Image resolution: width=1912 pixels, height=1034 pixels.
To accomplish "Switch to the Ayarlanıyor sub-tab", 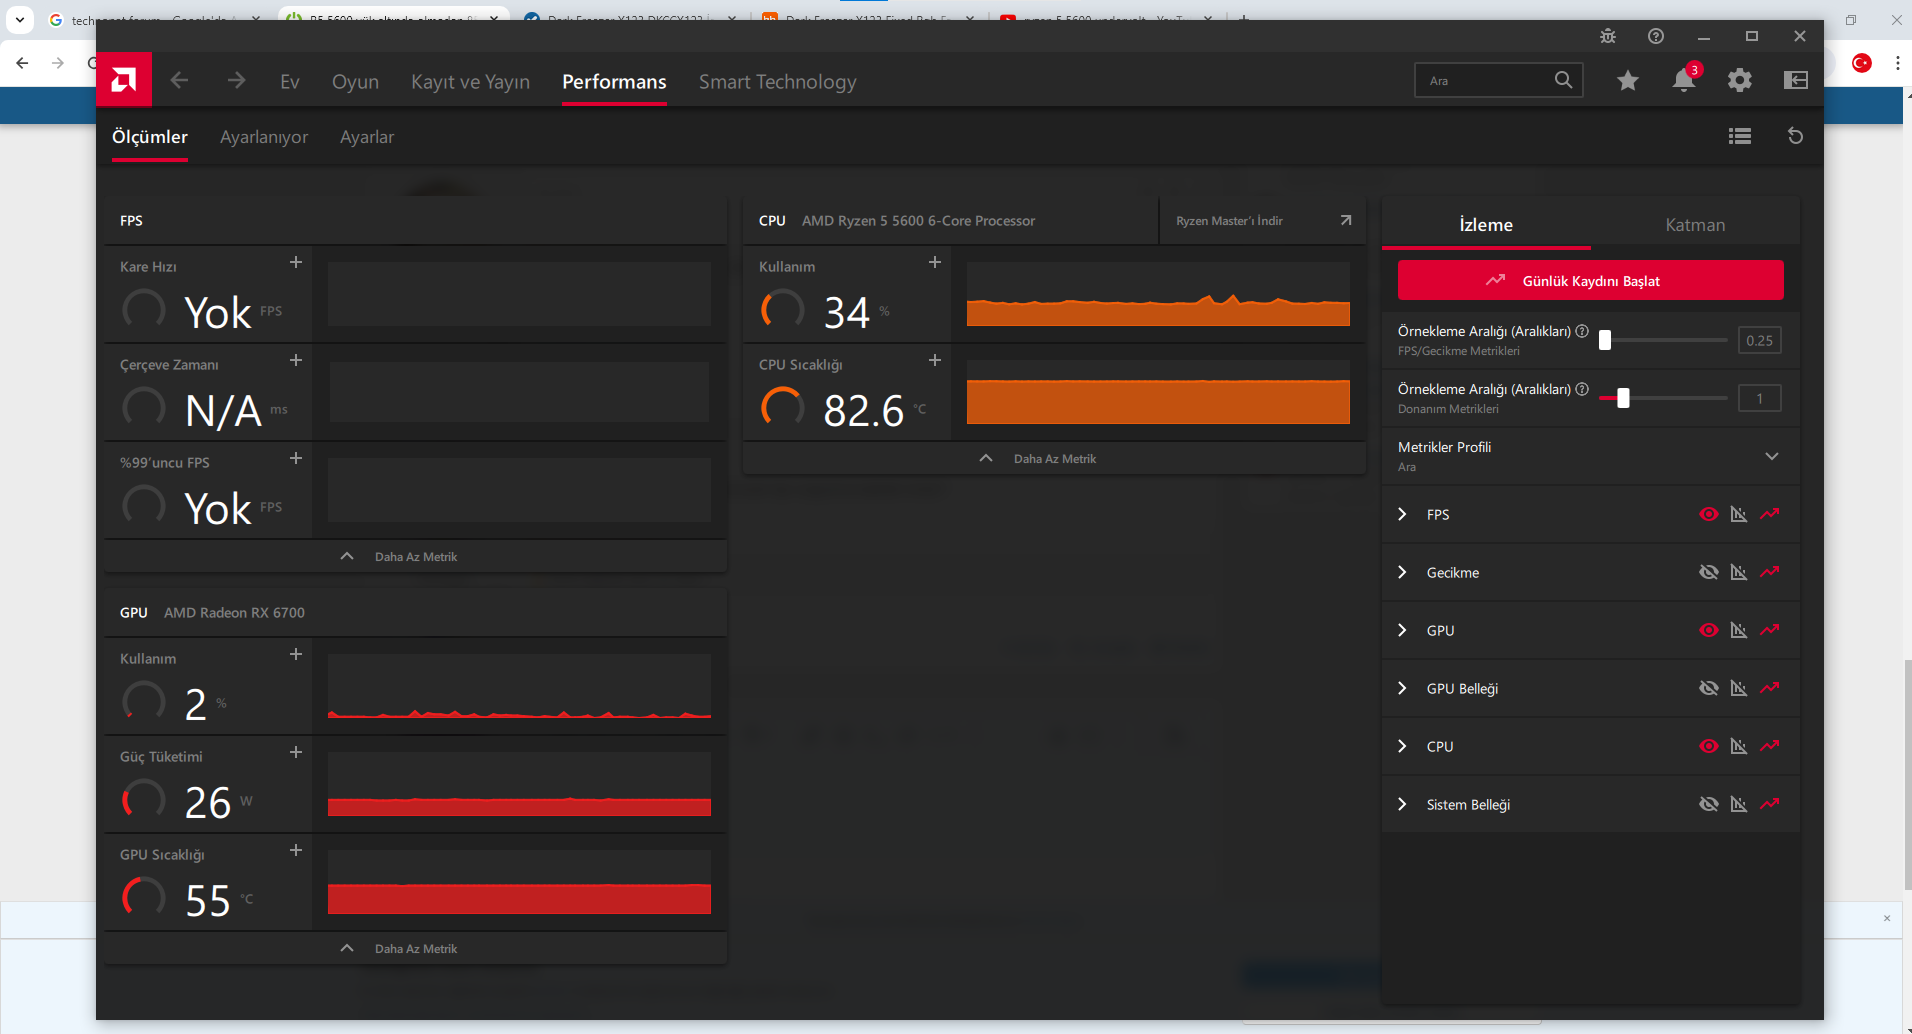I will [x=264, y=137].
